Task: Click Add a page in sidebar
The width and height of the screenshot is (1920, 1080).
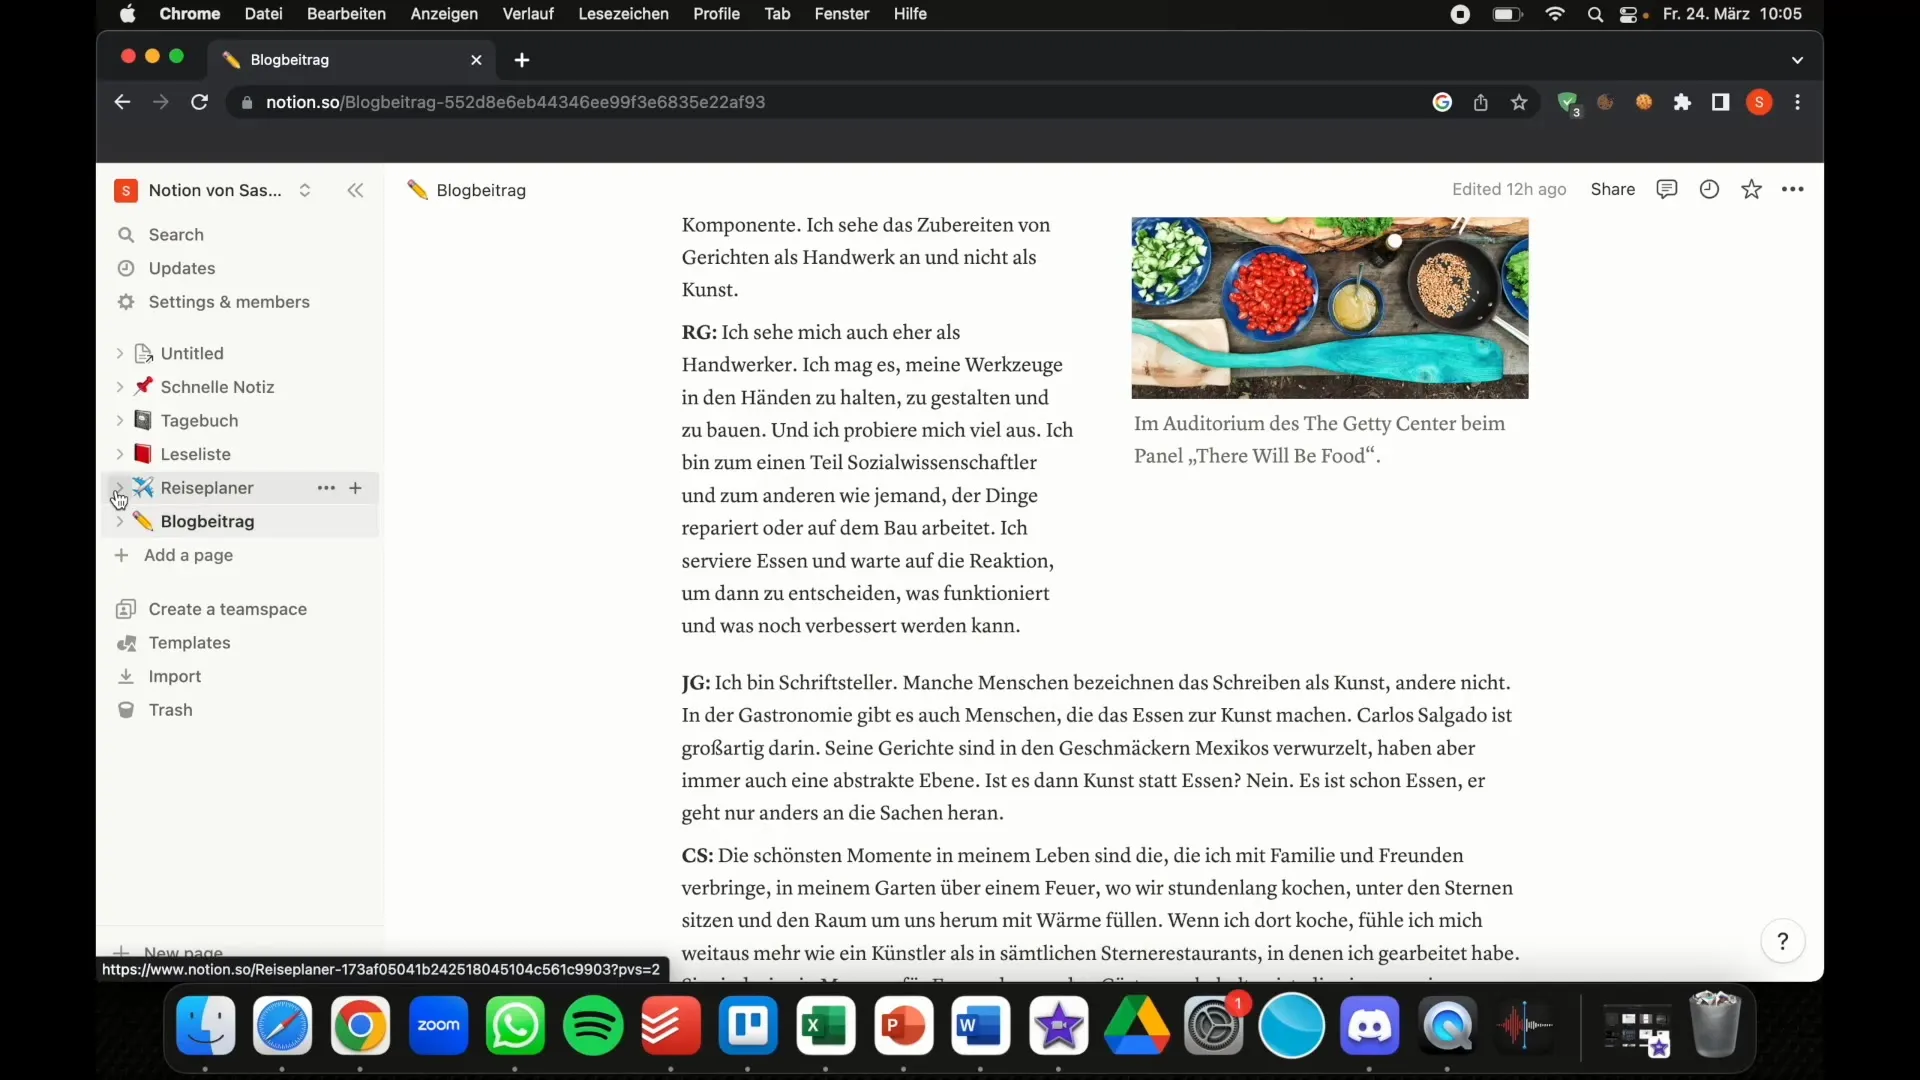Action: [187, 554]
